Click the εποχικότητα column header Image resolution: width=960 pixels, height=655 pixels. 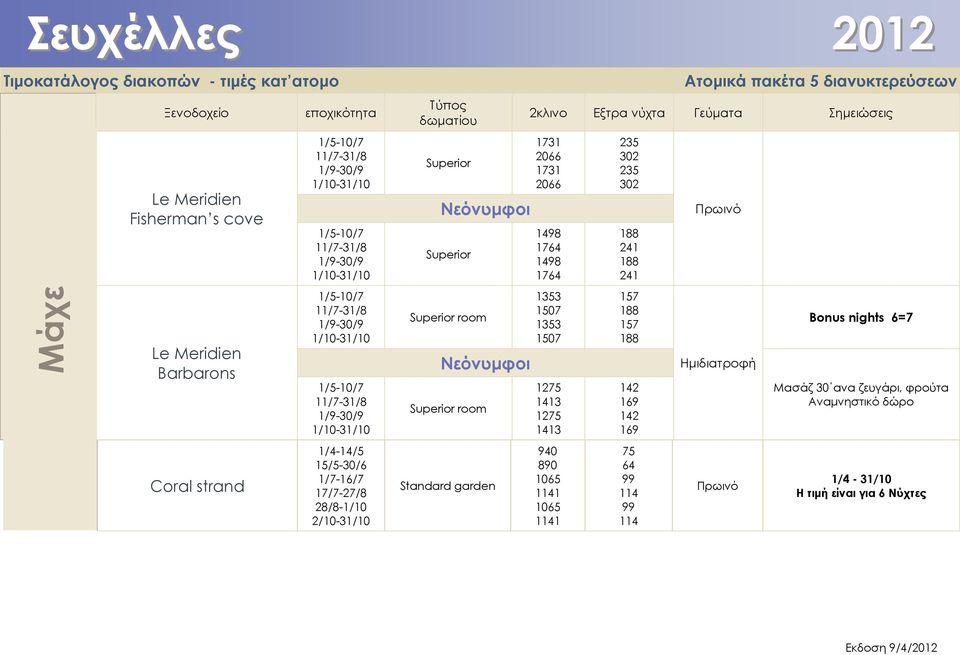(341, 113)
